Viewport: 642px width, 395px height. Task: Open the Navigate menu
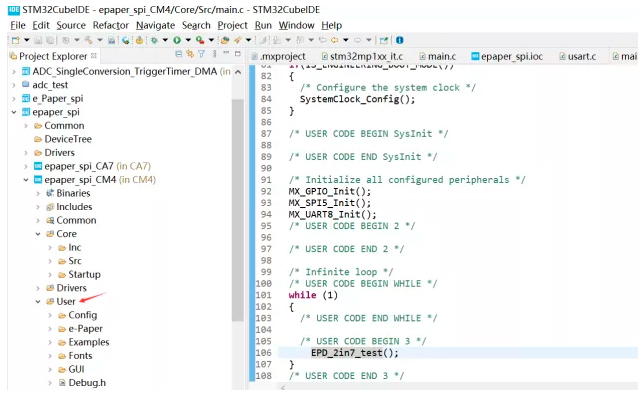point(155,25)
